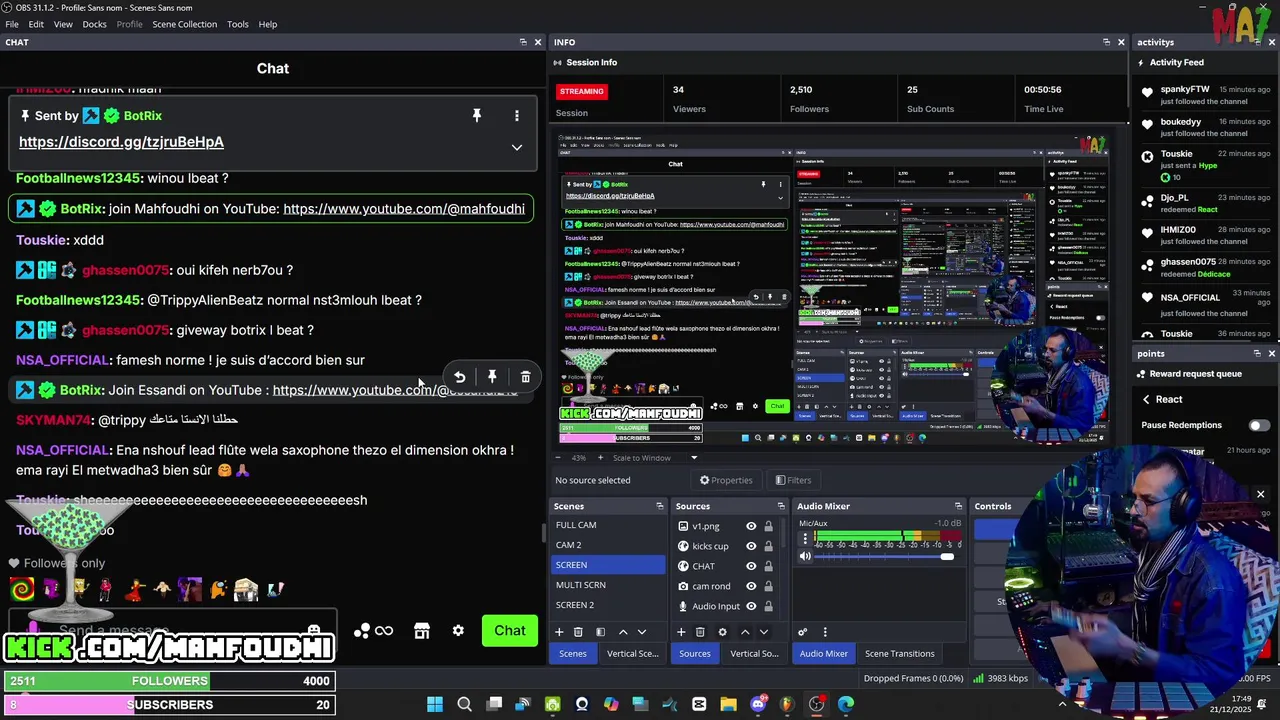Pin the hovered BotRix Essandi message

(492, 377)
